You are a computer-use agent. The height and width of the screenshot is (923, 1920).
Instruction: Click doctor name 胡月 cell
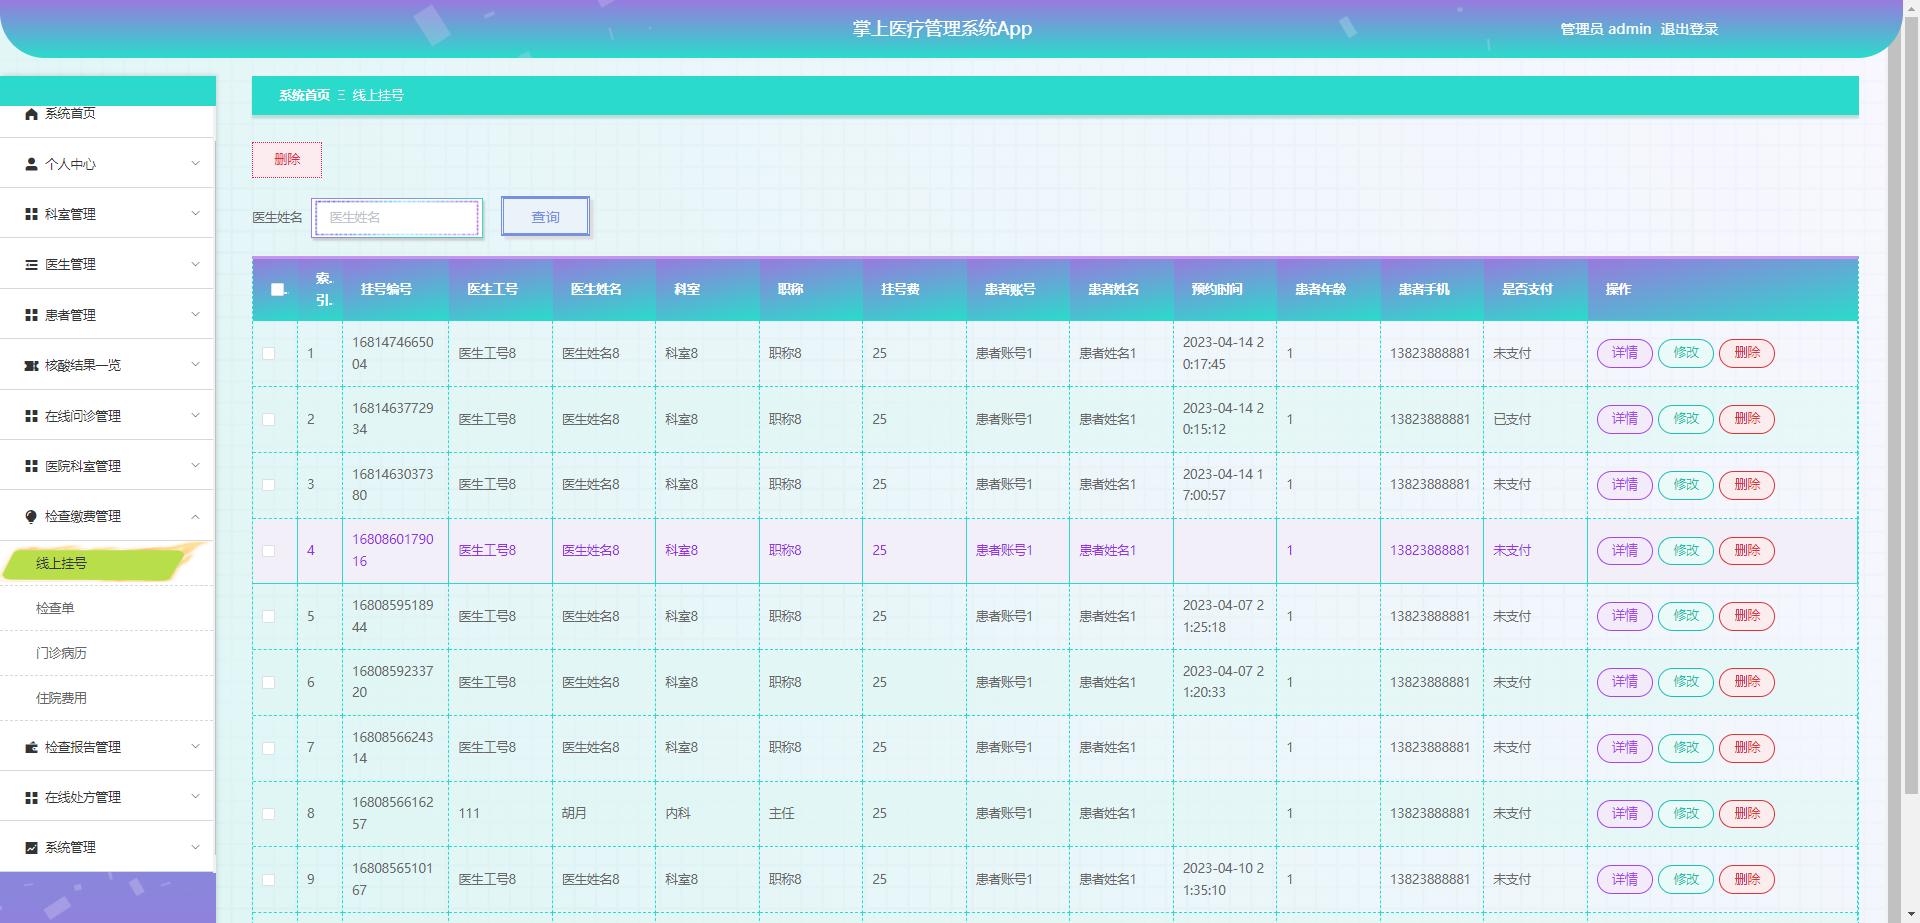point(574,814)
